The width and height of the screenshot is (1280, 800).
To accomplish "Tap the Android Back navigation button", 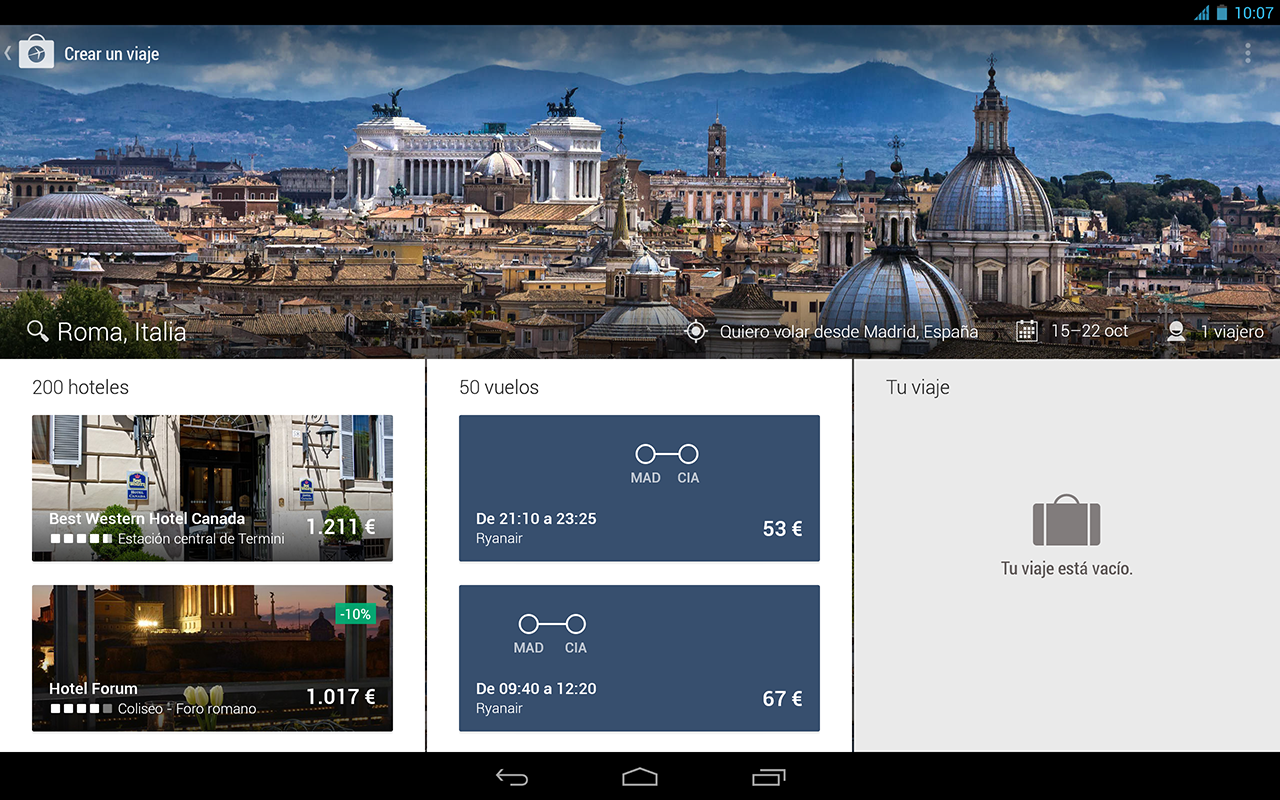I will pos(512,777).
